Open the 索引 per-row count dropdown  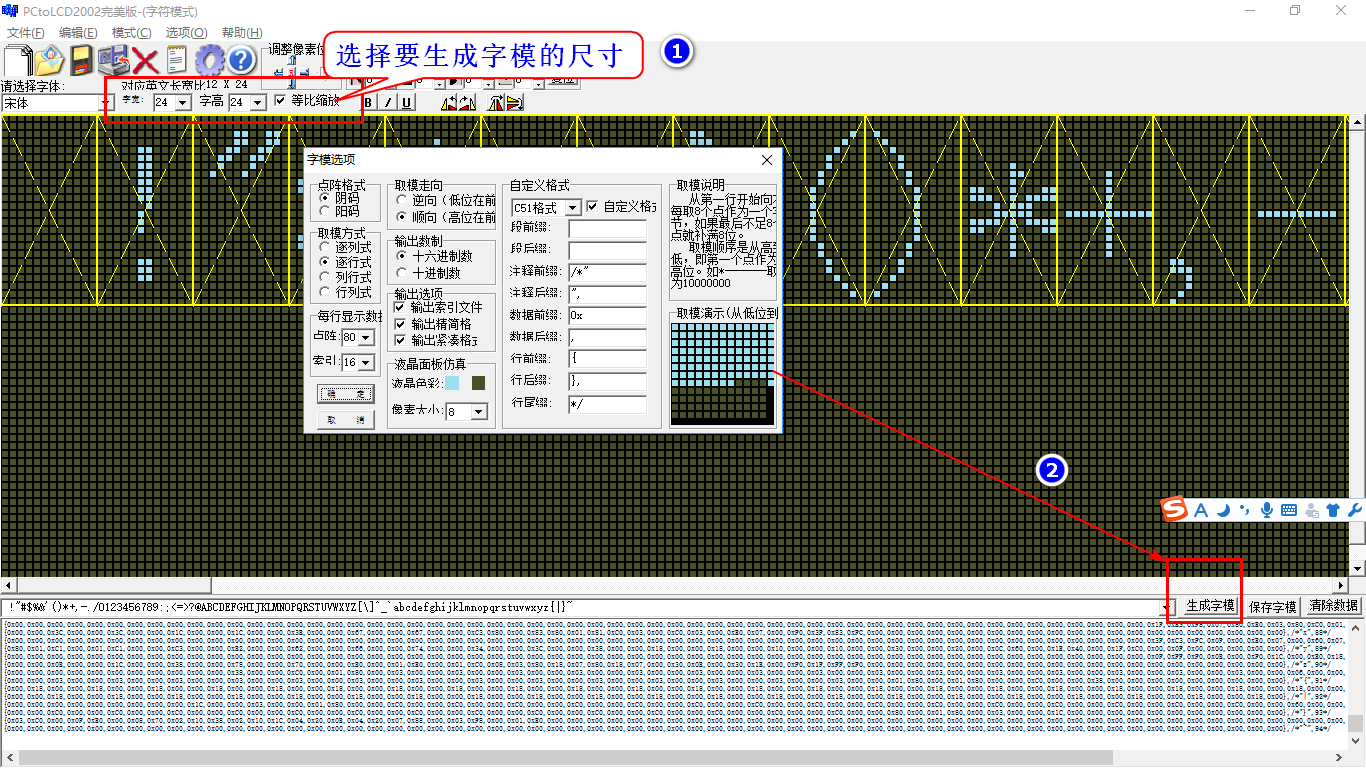coord(365,363)
